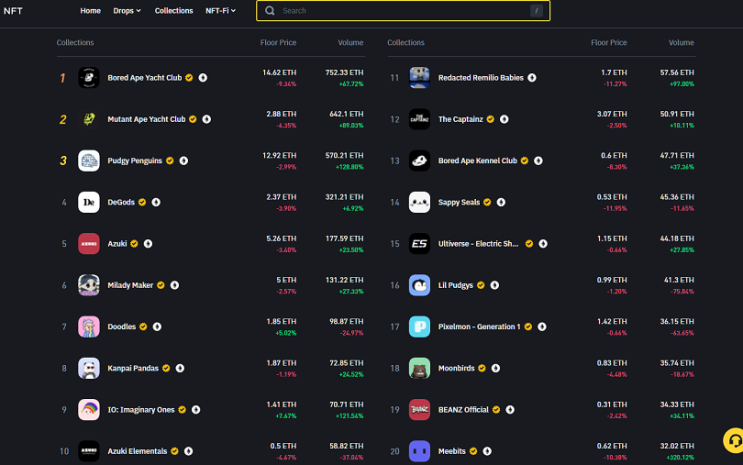Open the Meebits collection avatar
The width and height of the screenshot is (743, 465).
click(419, 451)
